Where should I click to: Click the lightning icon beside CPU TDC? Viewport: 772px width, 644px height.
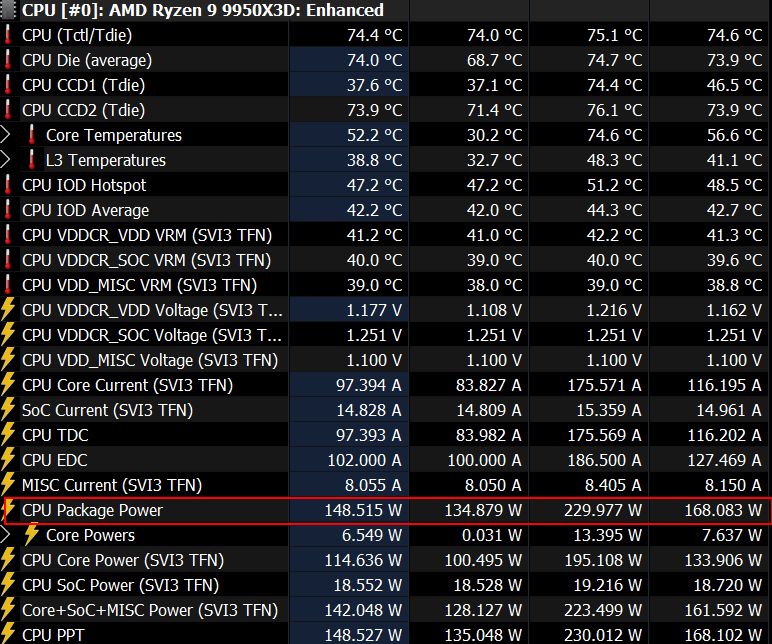(8, 435)
